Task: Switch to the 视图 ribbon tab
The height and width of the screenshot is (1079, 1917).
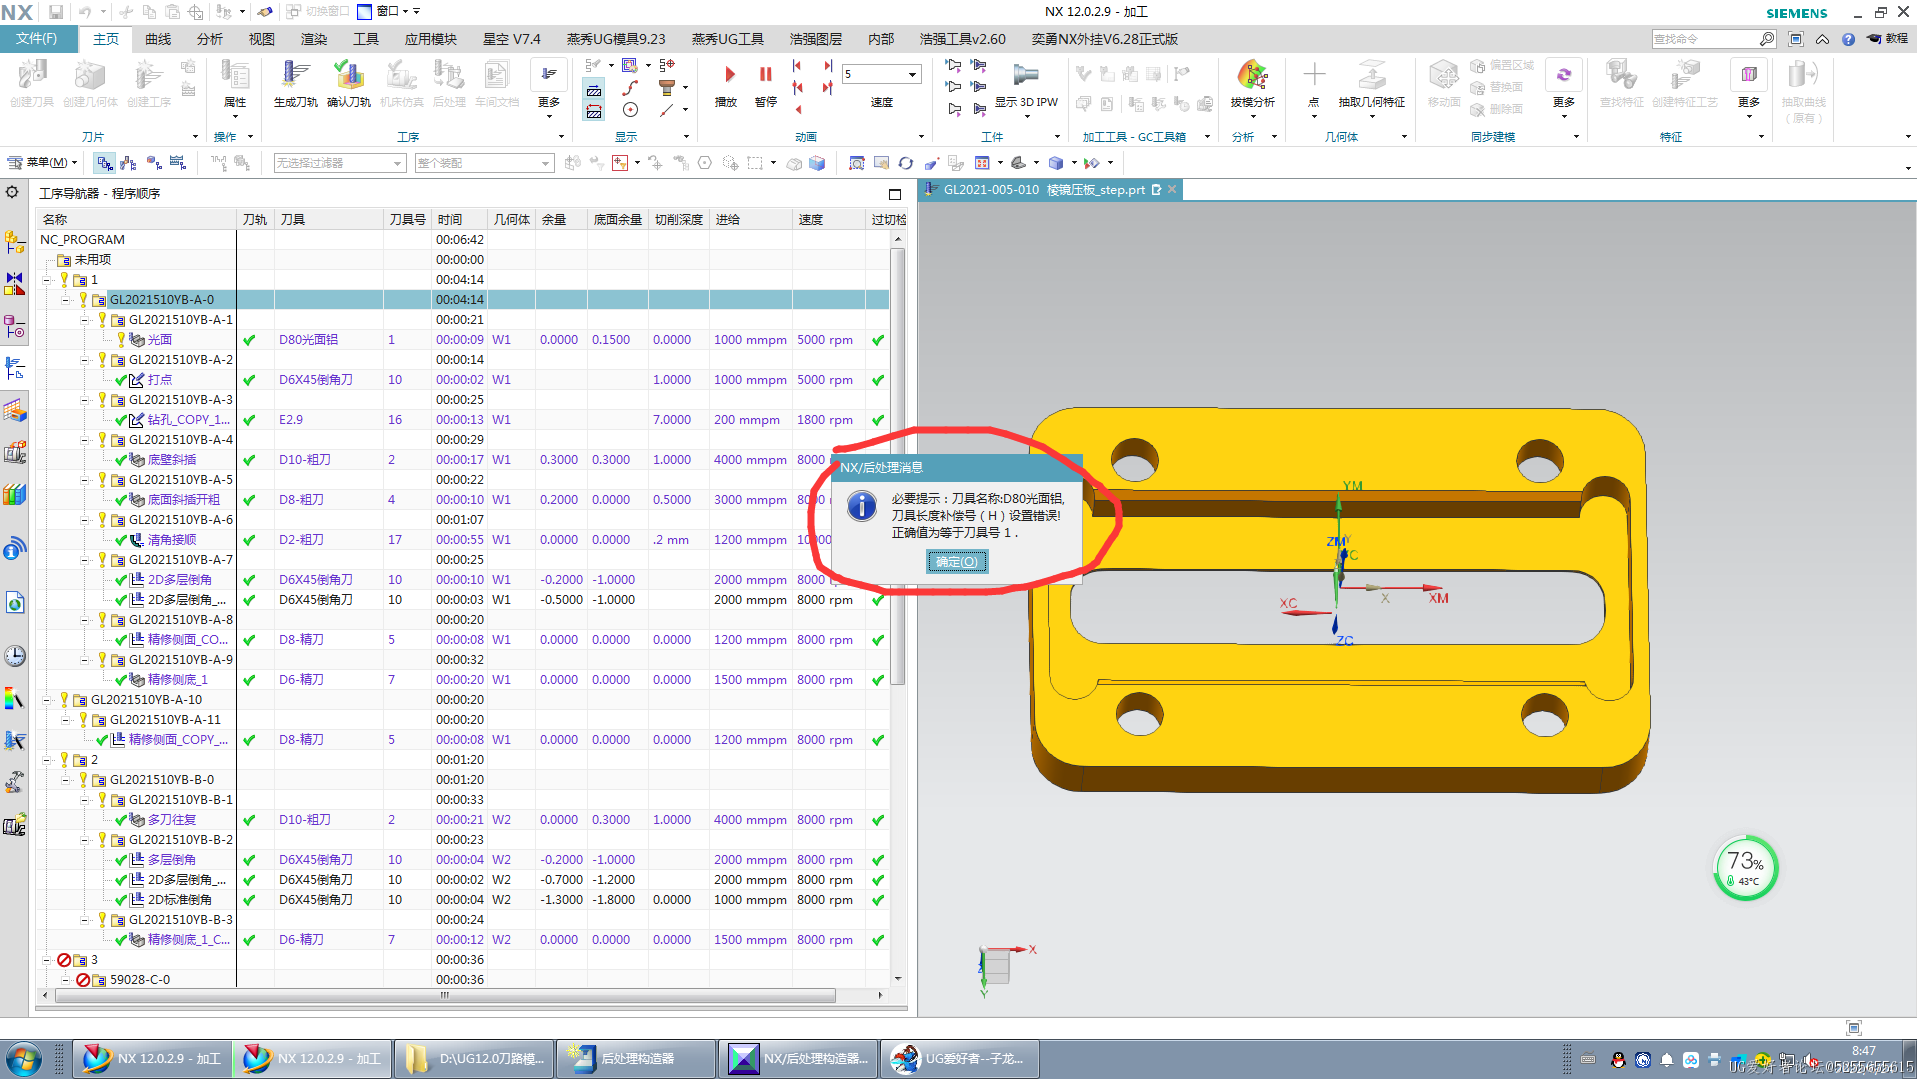Action: coord(262,39)
